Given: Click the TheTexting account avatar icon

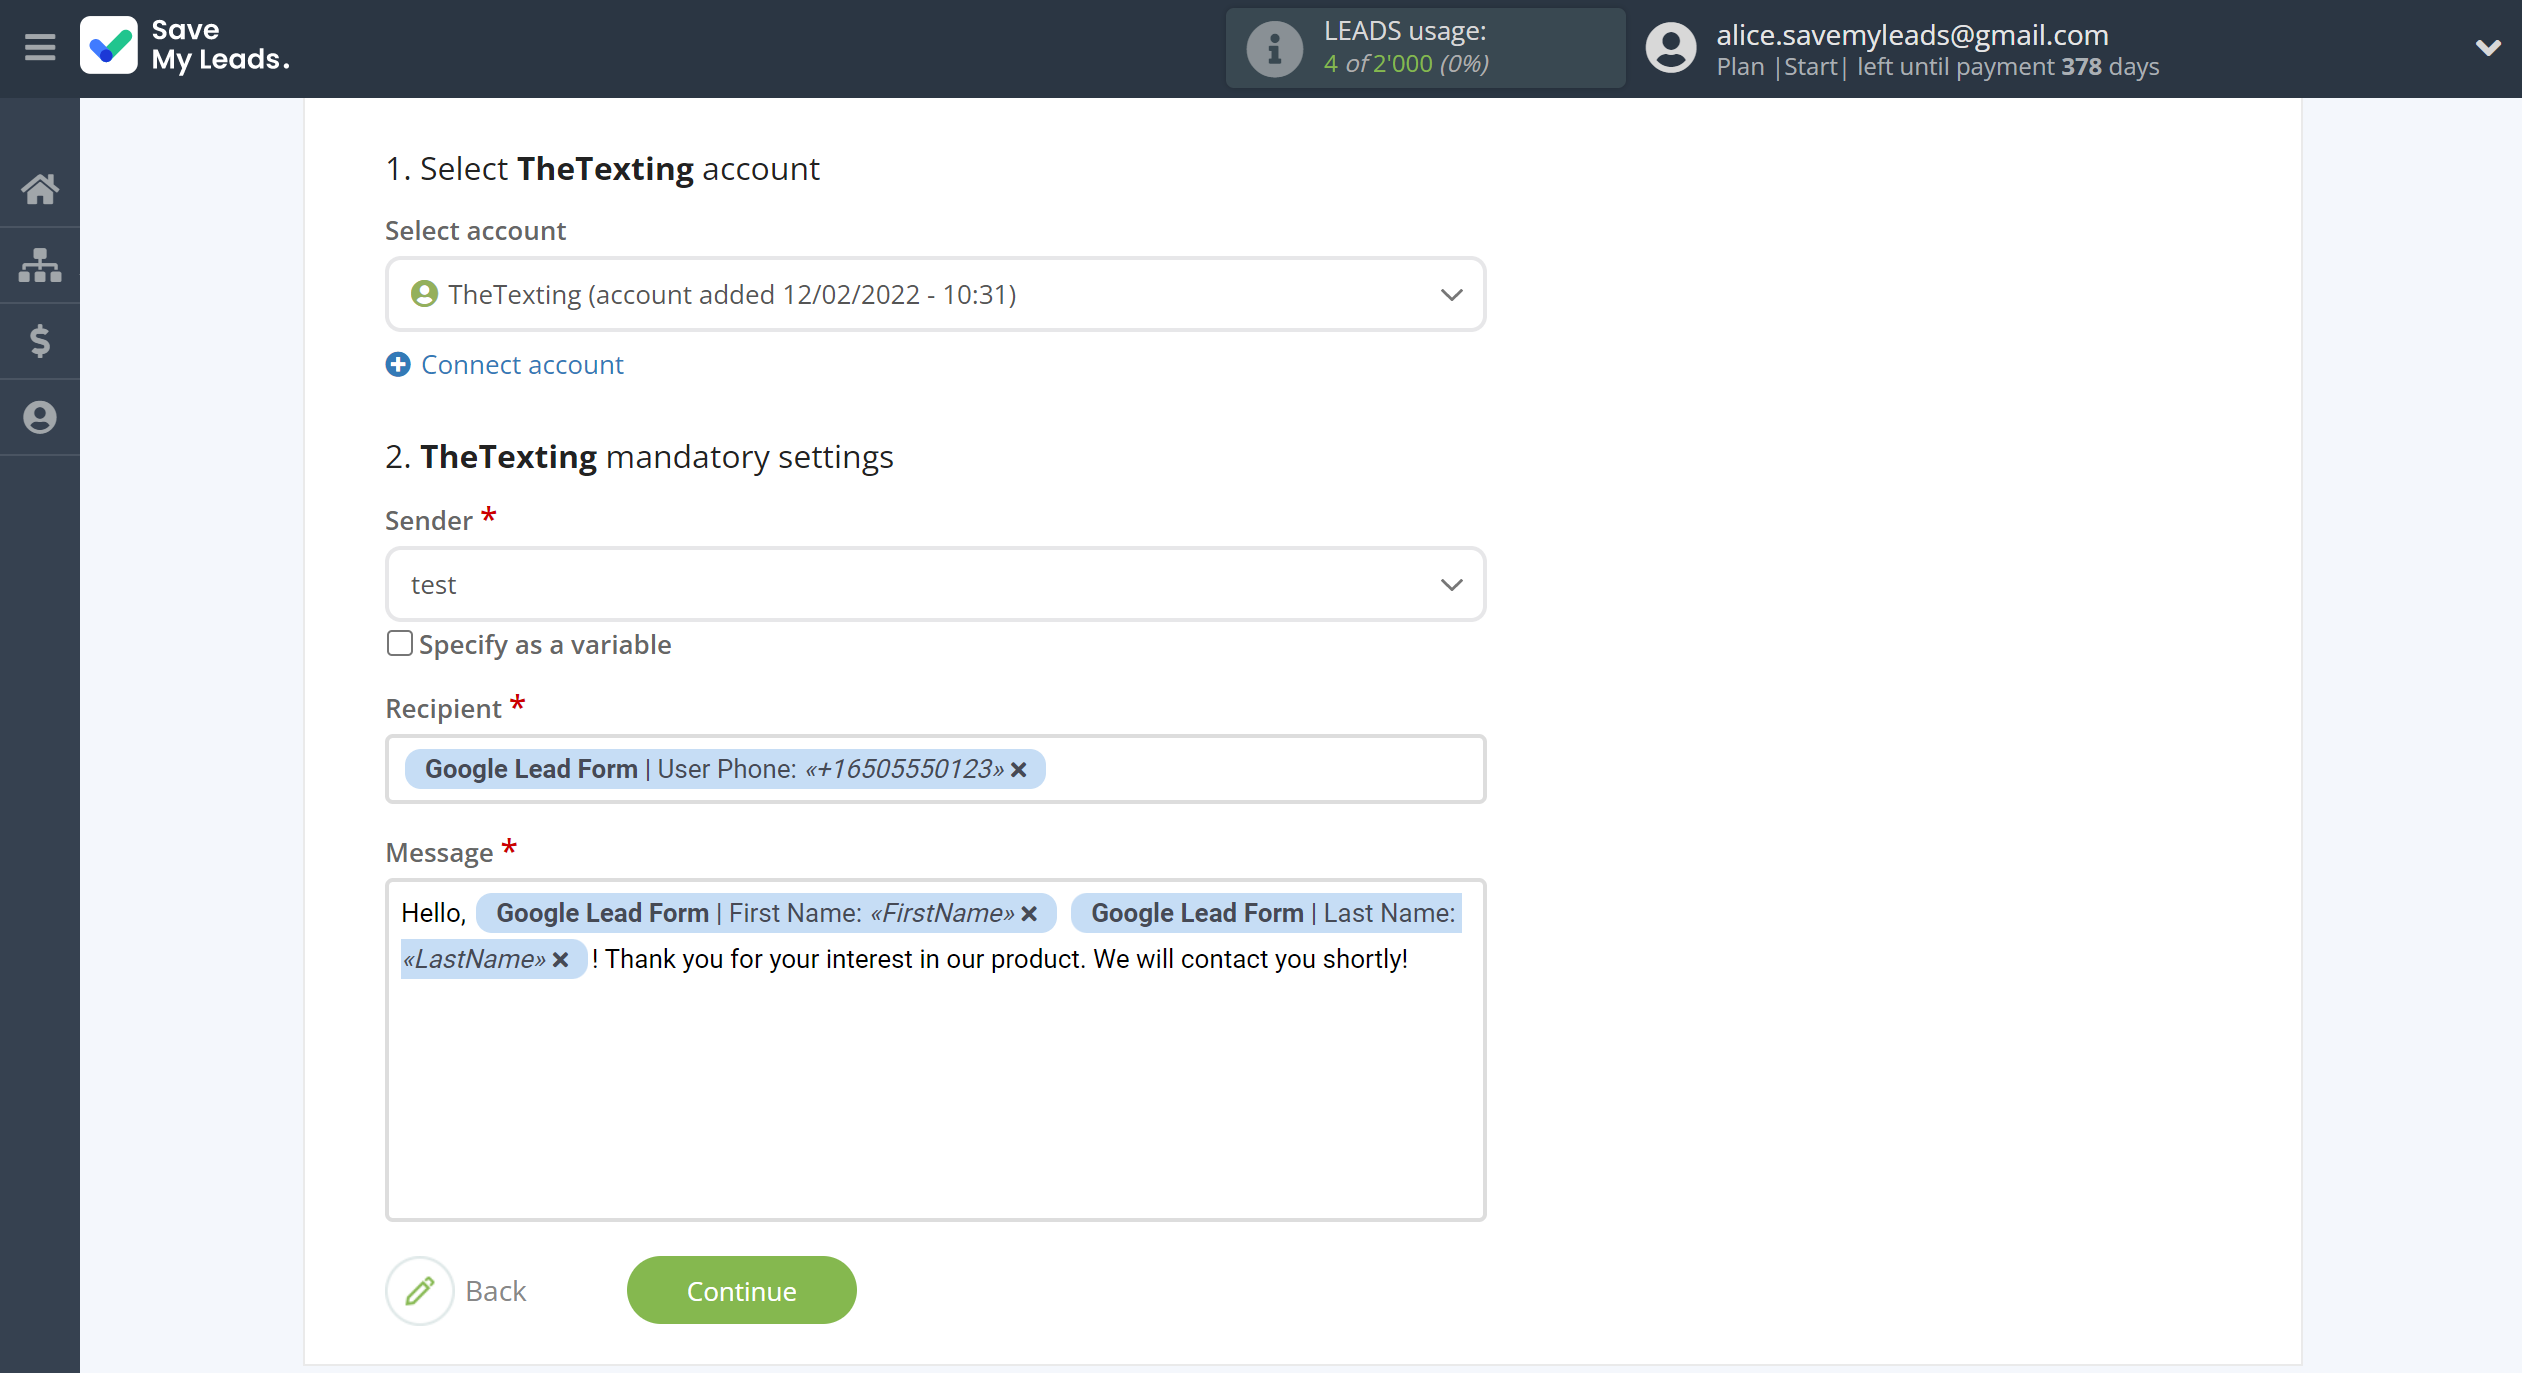Looking at the screenshot, I should [x=425, y=294].
